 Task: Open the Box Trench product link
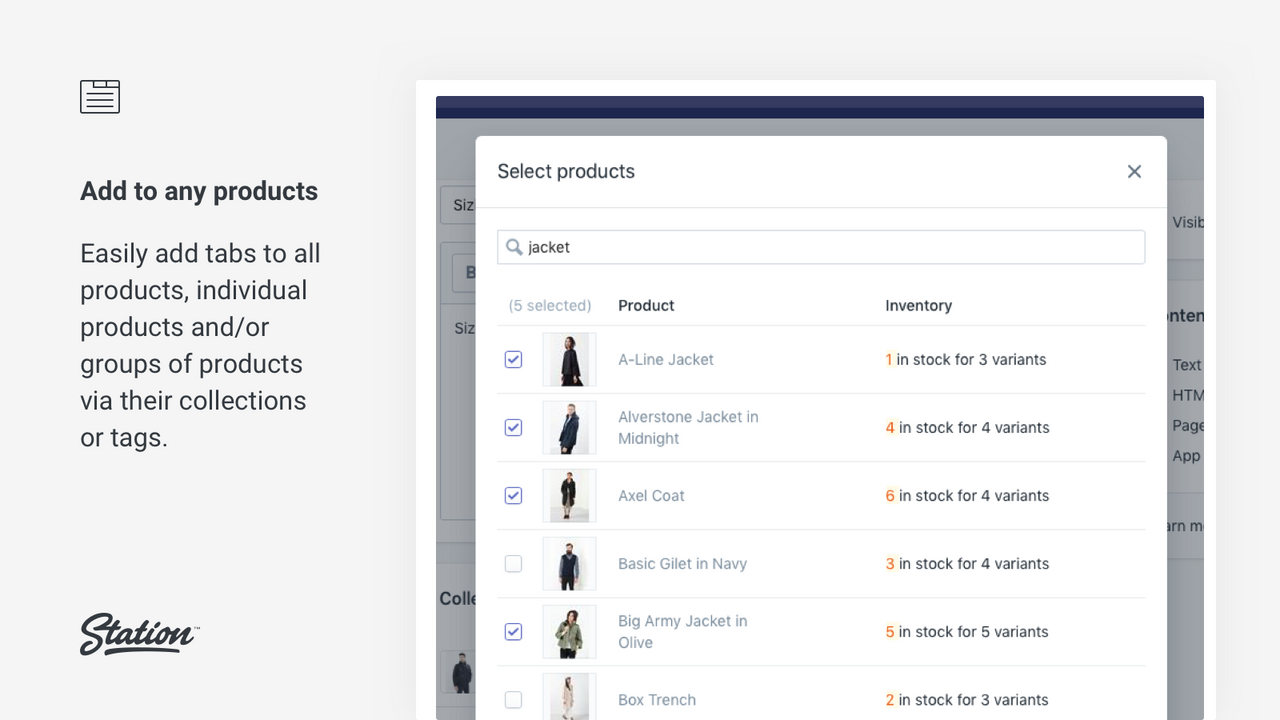[x=656, y=699]
